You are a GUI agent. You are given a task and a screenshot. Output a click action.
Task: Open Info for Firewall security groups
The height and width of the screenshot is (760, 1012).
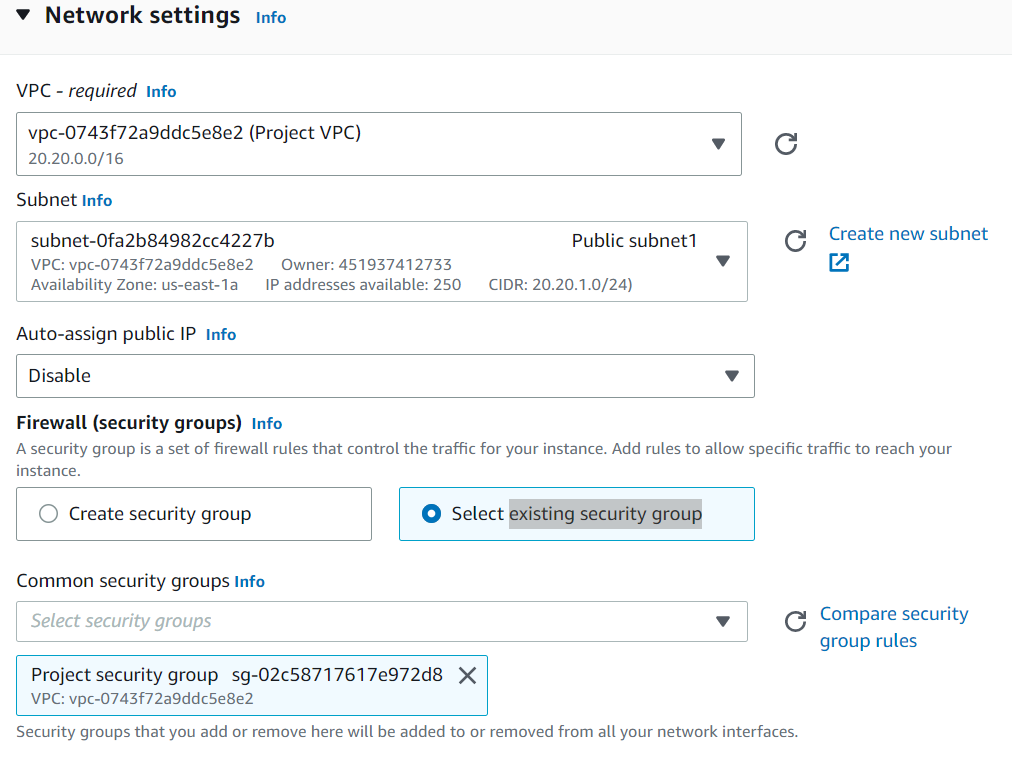click(x=266, y=423)
